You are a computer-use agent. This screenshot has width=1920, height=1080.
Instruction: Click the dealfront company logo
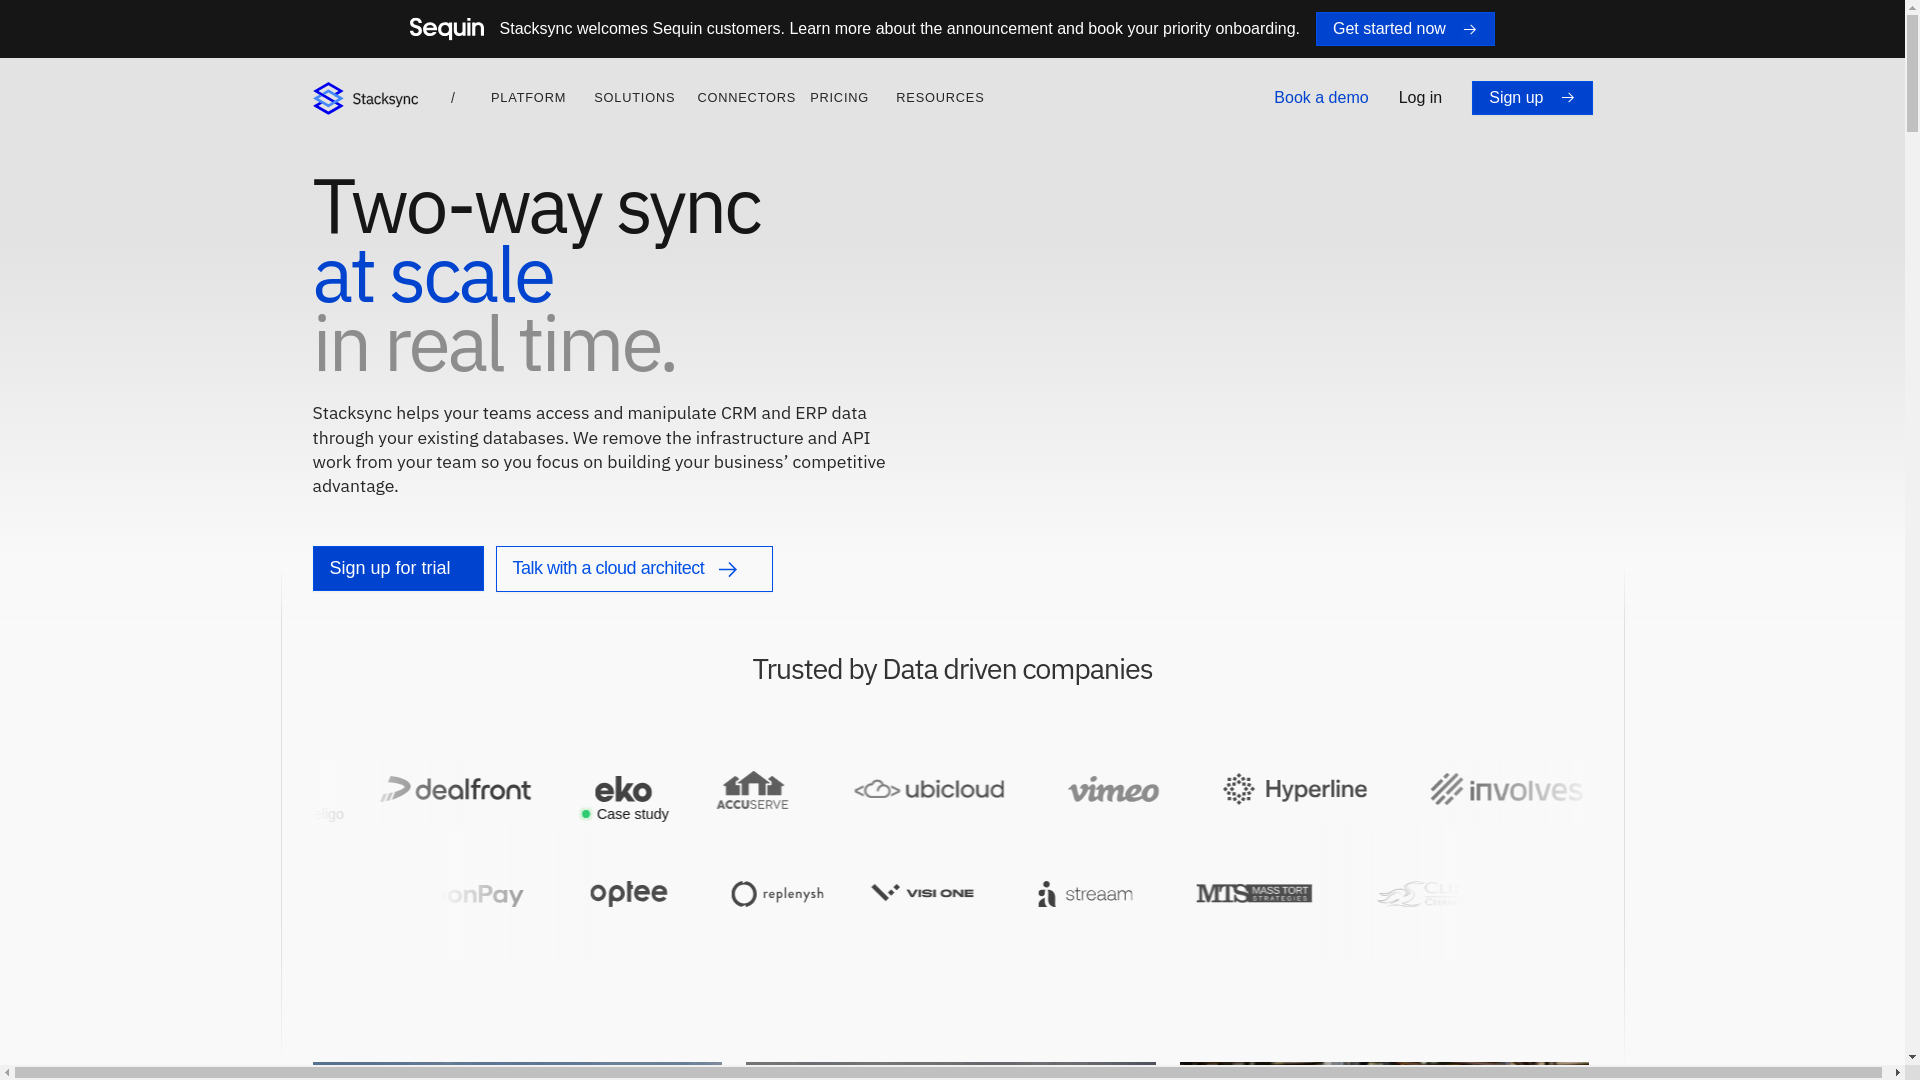click(456, 789)
